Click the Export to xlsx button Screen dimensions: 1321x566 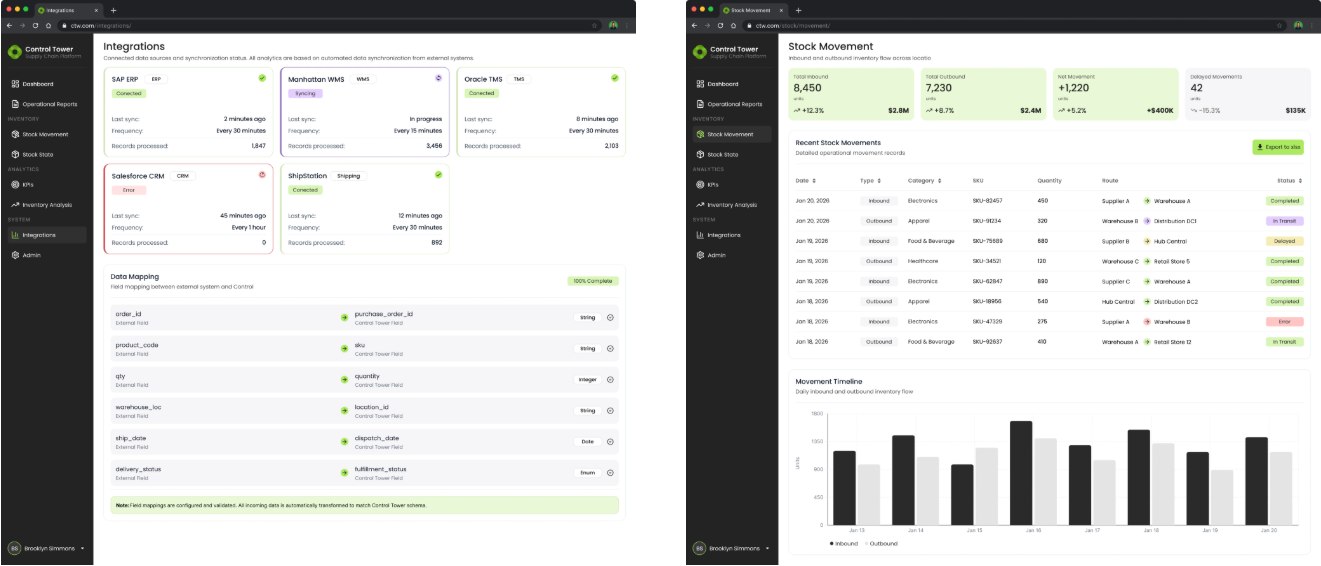1278,147
